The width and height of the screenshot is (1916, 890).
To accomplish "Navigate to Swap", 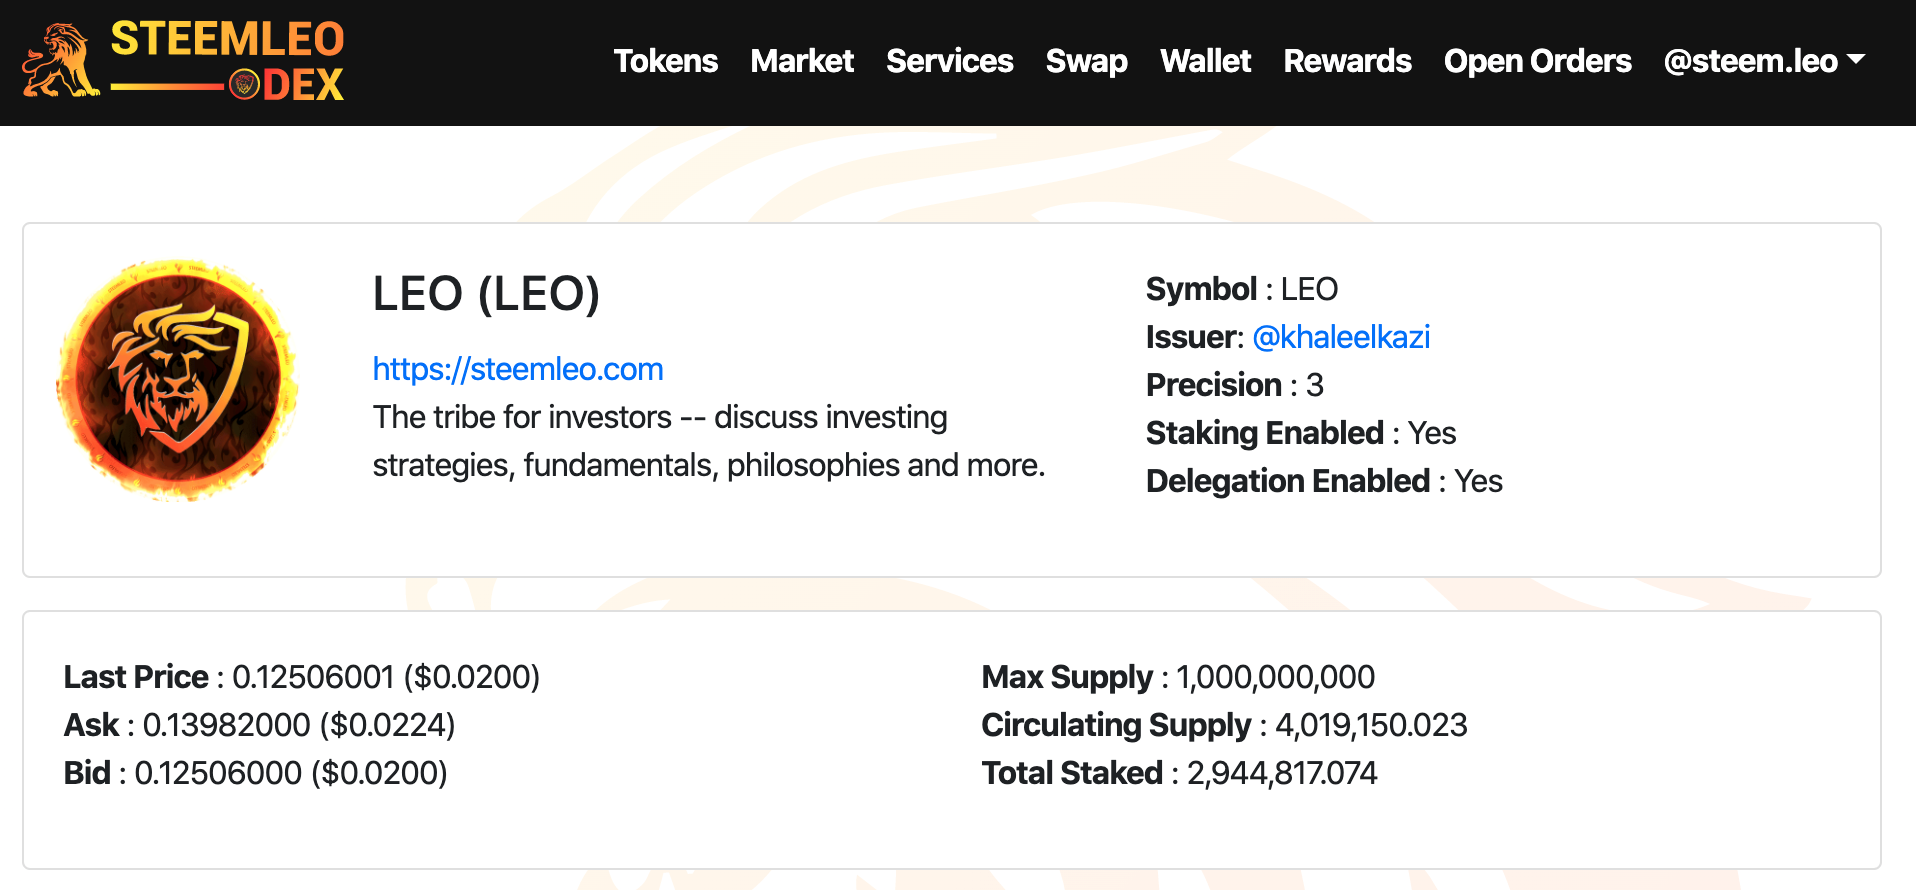I will 1087,61.
